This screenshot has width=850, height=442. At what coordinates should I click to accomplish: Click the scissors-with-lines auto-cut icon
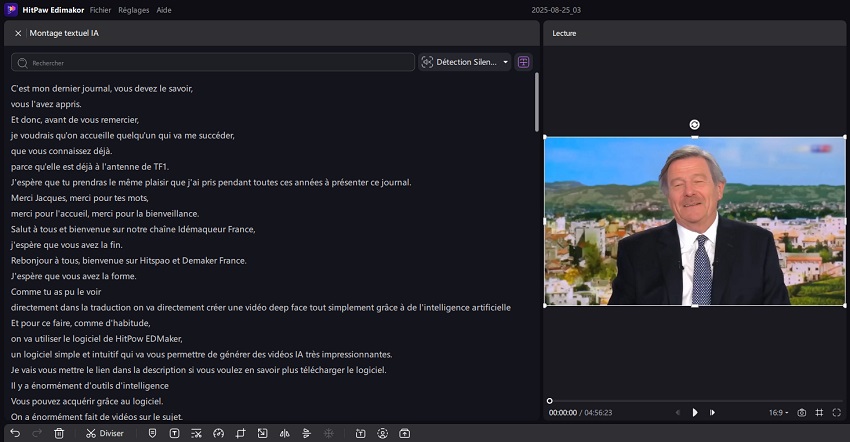point(196,433)
